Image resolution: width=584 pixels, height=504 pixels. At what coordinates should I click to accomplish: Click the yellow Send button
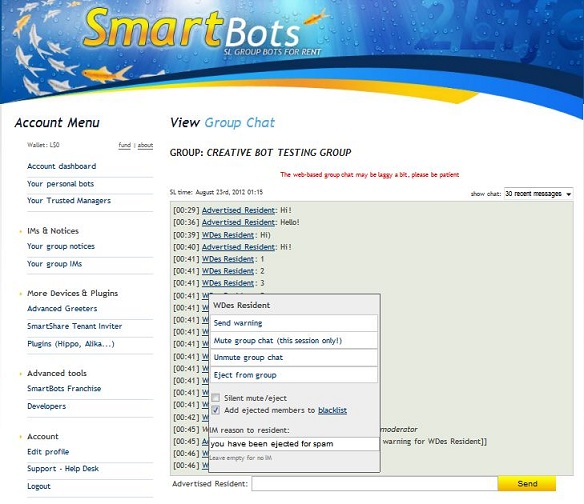point(527,484)
